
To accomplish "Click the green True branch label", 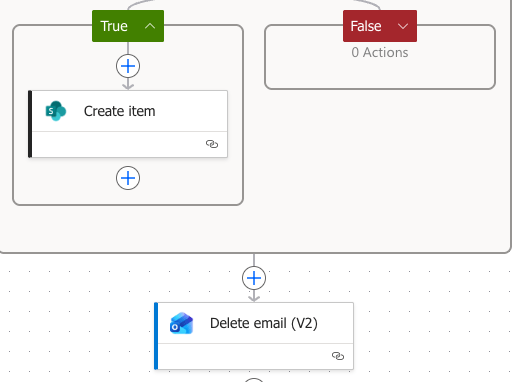I will [128, 26].
